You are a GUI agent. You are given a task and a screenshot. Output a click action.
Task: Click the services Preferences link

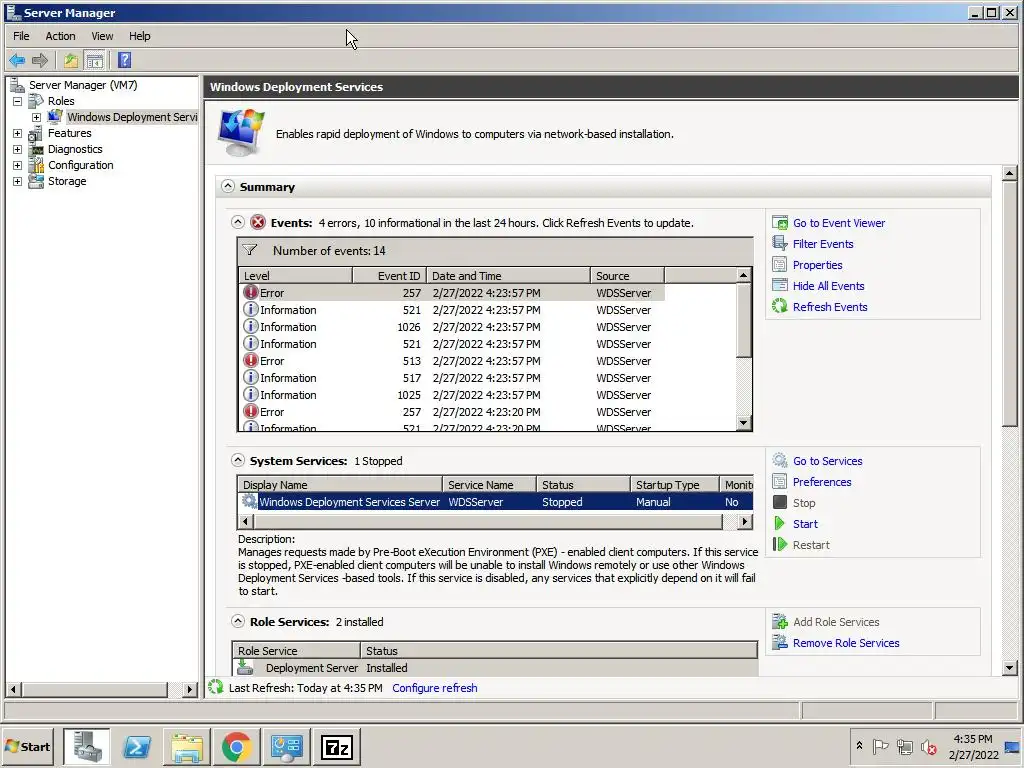[x=822, y=482]
